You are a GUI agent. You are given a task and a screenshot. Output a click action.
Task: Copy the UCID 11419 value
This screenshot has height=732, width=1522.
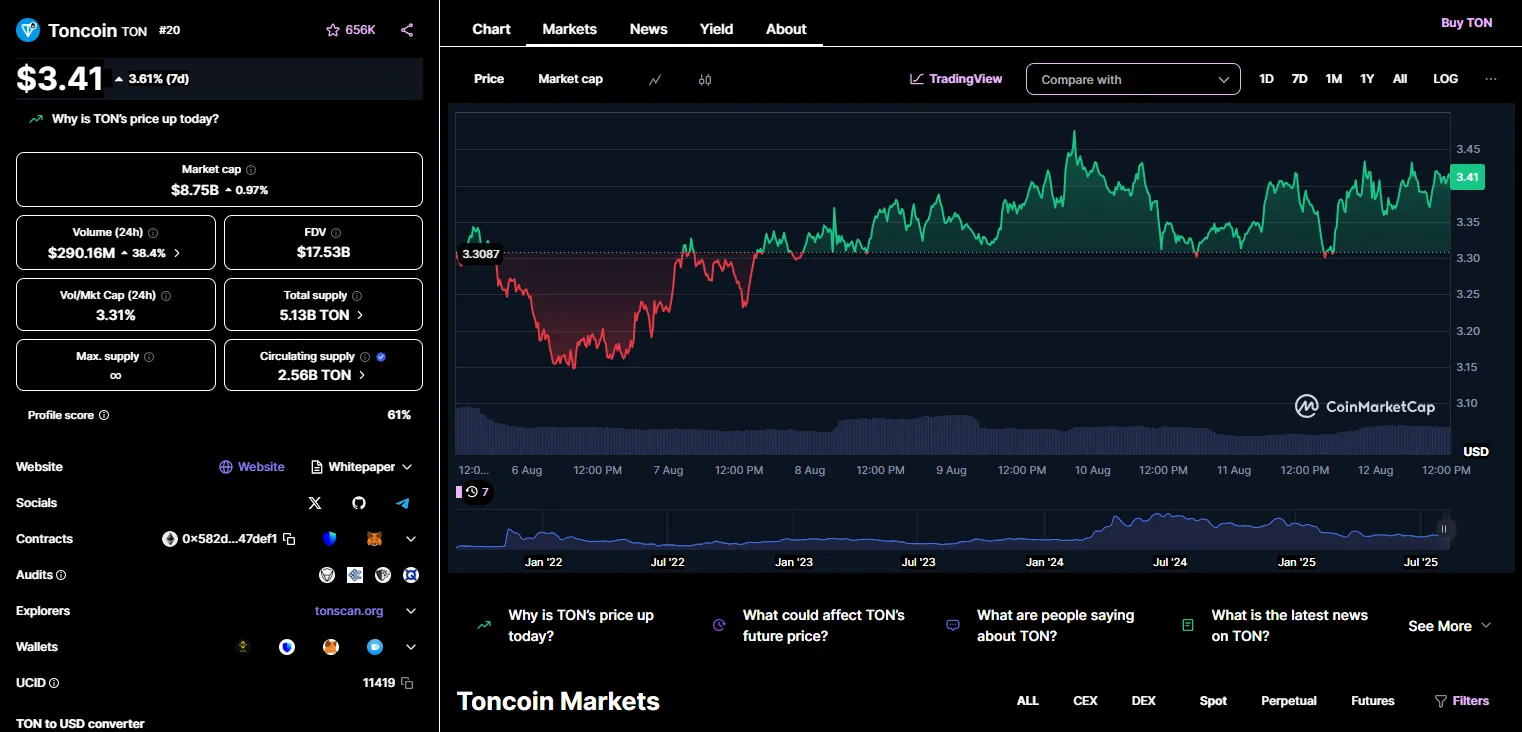point(407,683)
